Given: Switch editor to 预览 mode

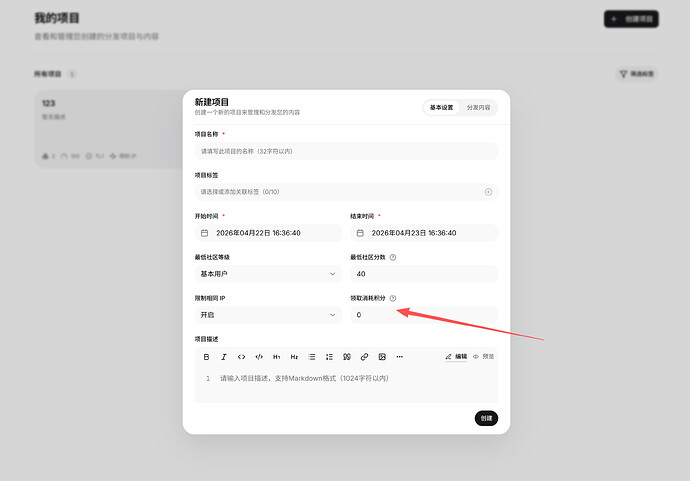Looking at the screenshot, I should 484,356.
